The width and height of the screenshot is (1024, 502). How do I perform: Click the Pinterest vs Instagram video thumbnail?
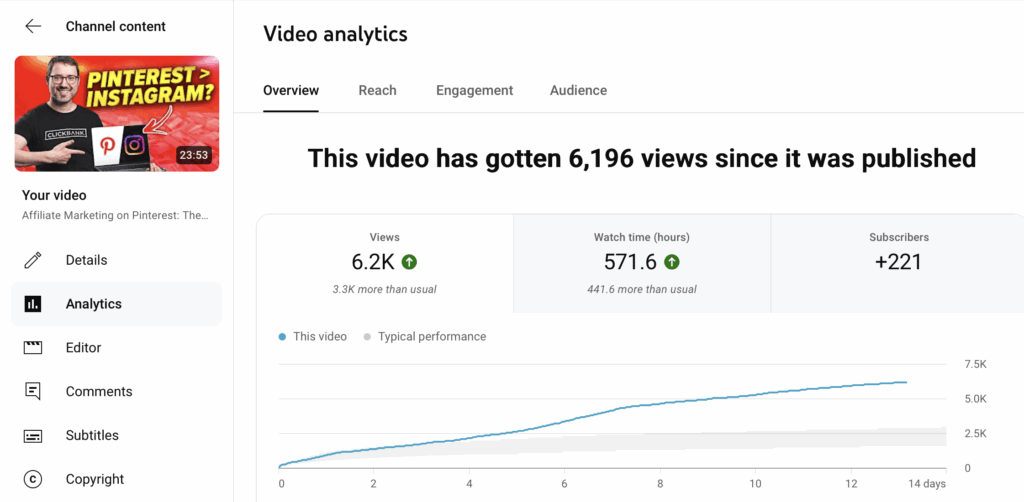pos(117,114)
